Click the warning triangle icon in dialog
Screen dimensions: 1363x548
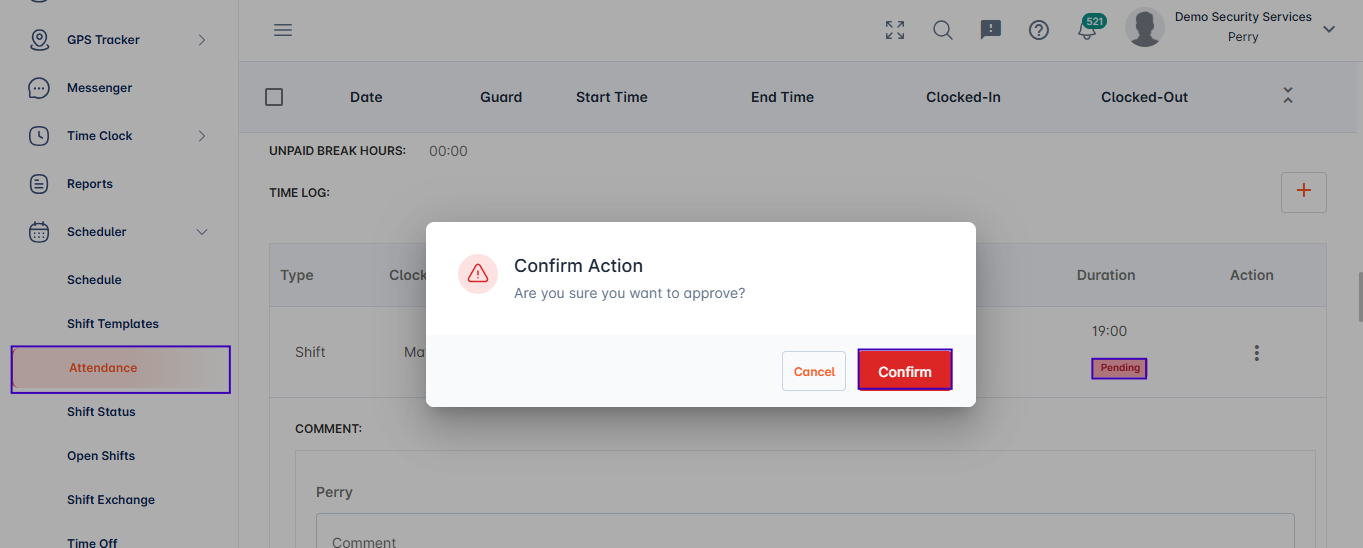click(x=478, y=274)
